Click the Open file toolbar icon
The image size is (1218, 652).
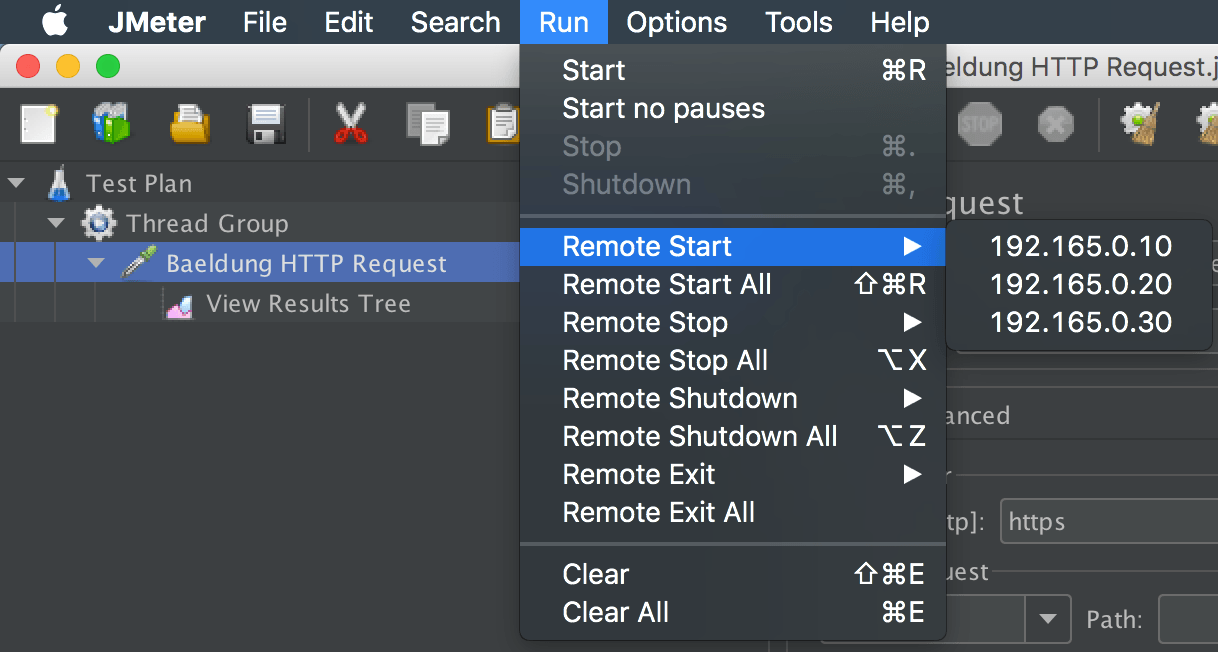tap(189, 124)
